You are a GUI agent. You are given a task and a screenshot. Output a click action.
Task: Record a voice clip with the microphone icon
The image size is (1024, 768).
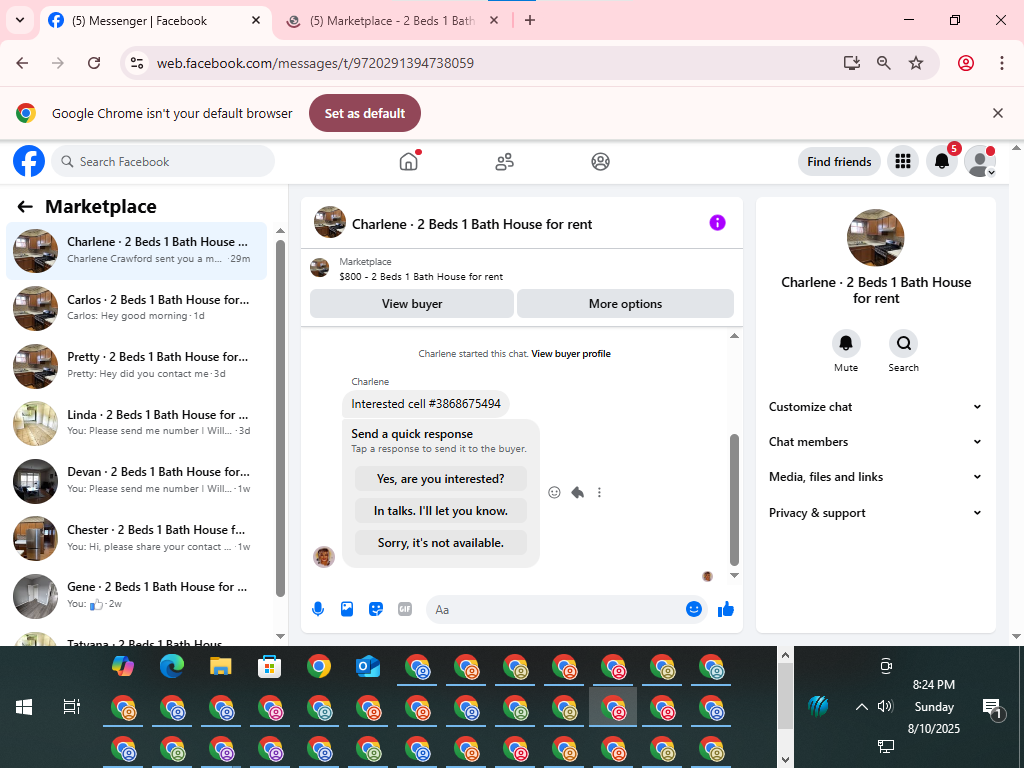point(318,609)
